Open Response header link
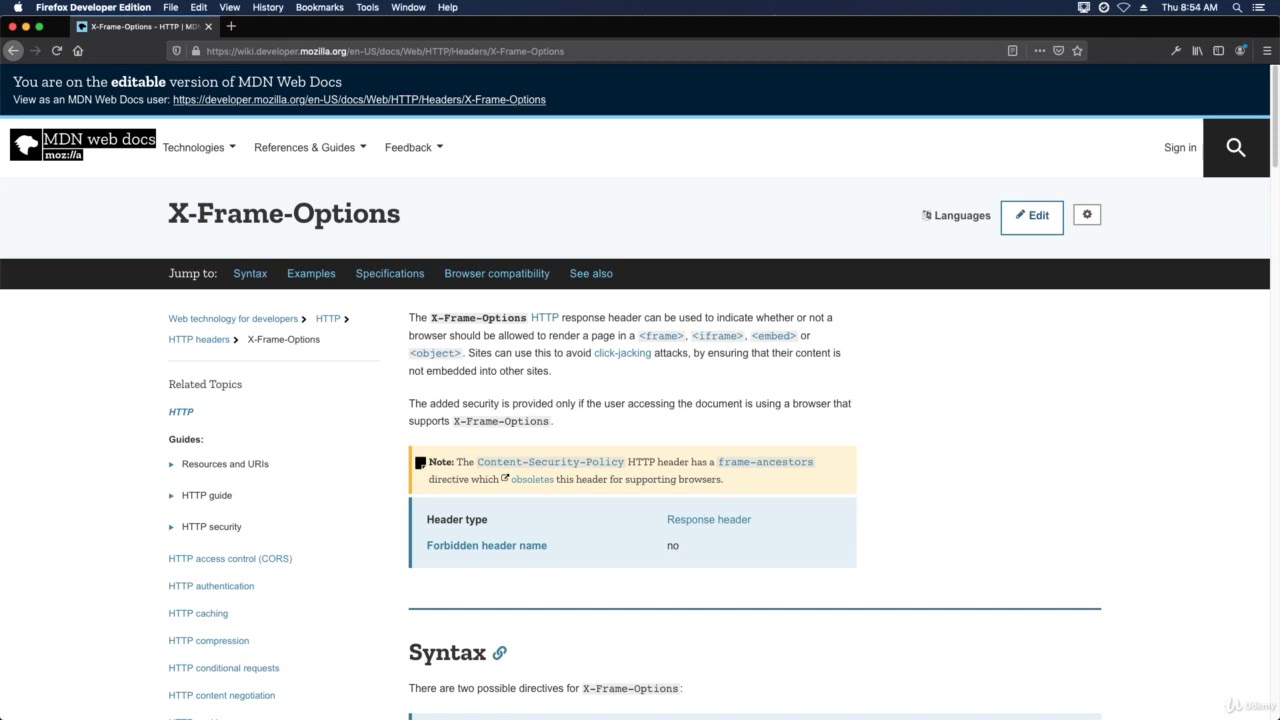1280x720 pixels. (x=709, y=520)
